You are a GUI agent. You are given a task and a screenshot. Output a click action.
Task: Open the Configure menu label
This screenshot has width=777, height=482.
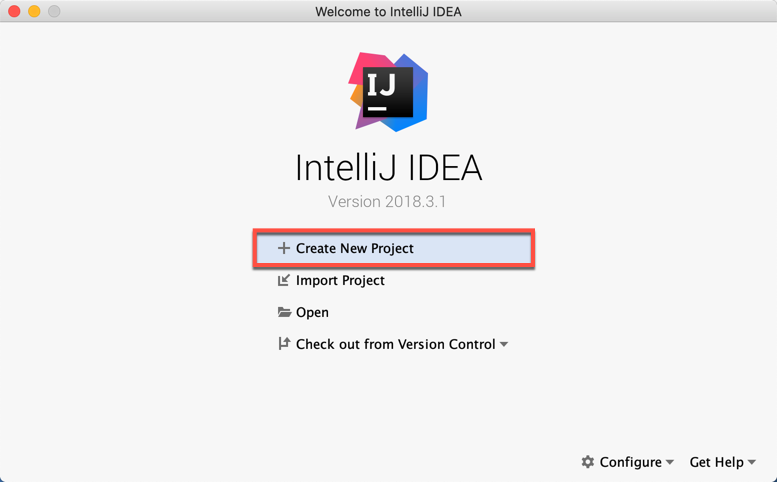630,462
